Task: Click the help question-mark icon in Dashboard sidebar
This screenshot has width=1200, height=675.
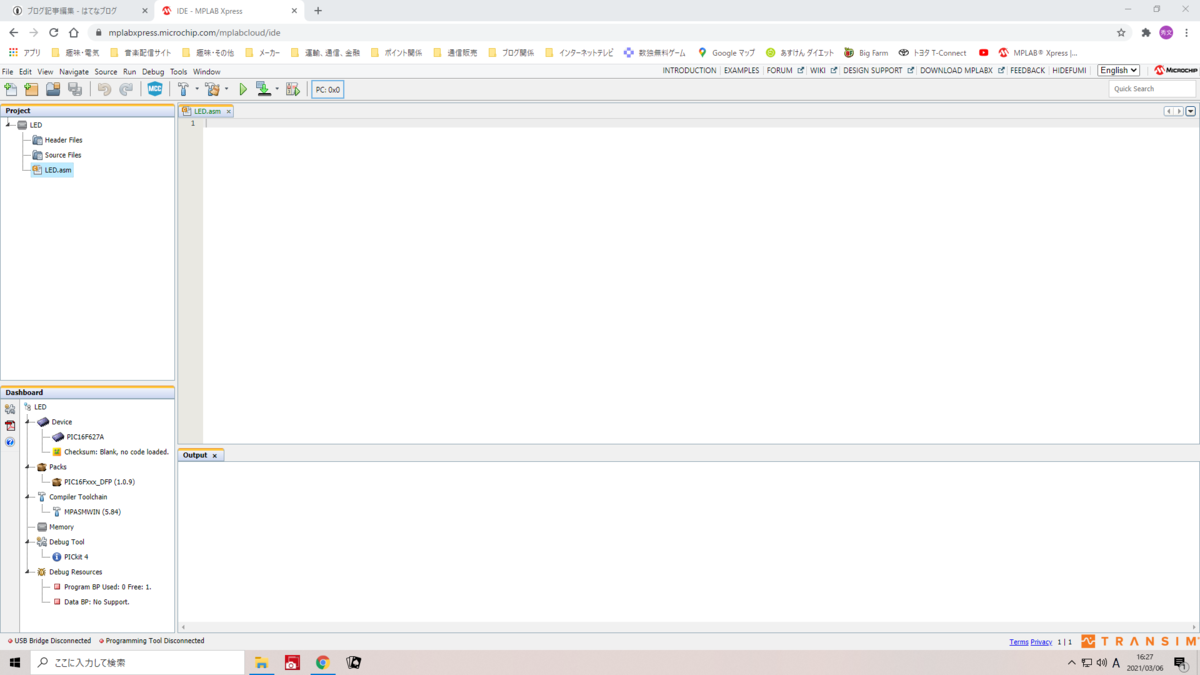Action: tap(9, 442)
